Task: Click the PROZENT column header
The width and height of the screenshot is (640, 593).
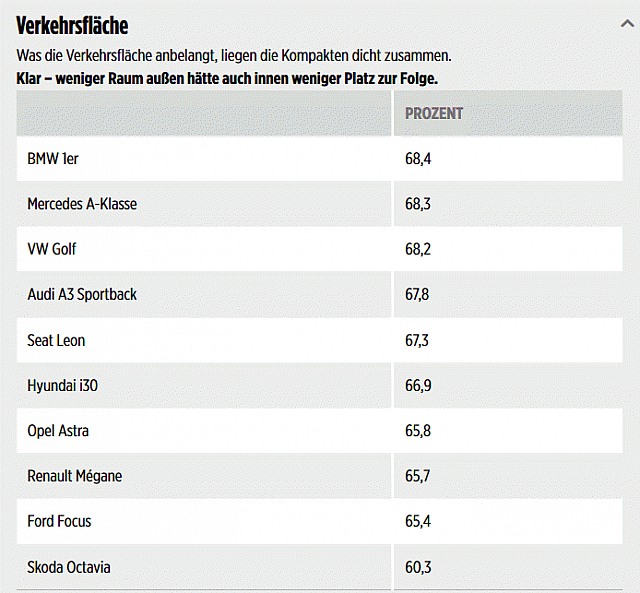Action: pyautogui.click(x=434, y=113)
